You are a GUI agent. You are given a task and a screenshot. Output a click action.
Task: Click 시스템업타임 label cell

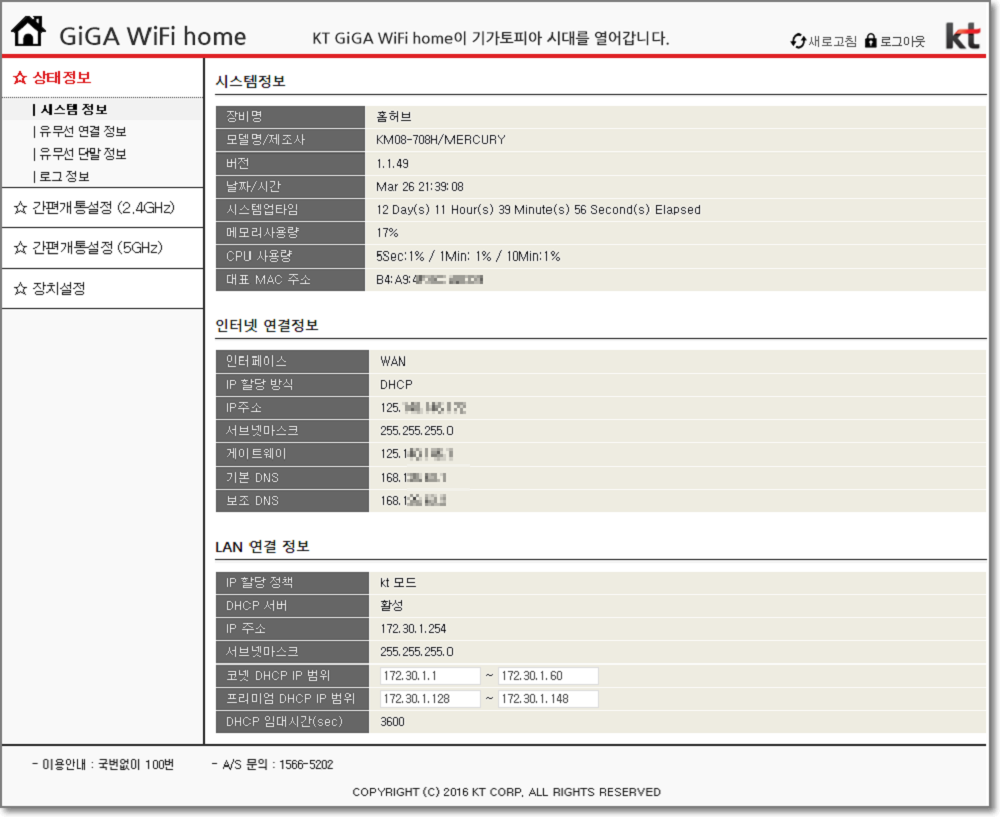pos(290,210)
